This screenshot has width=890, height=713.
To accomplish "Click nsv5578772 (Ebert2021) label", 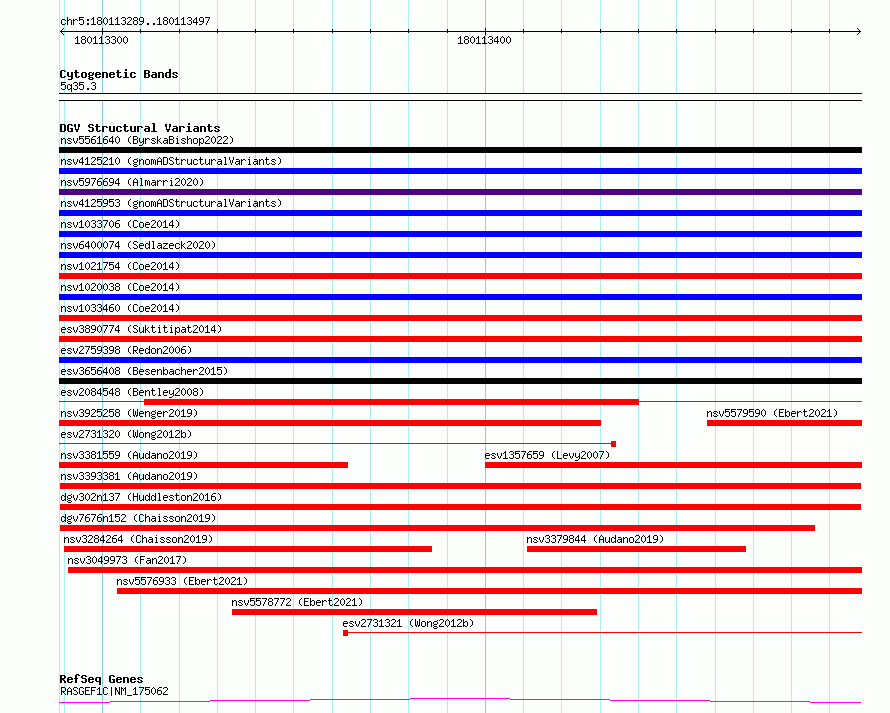I will pos(297,602).
